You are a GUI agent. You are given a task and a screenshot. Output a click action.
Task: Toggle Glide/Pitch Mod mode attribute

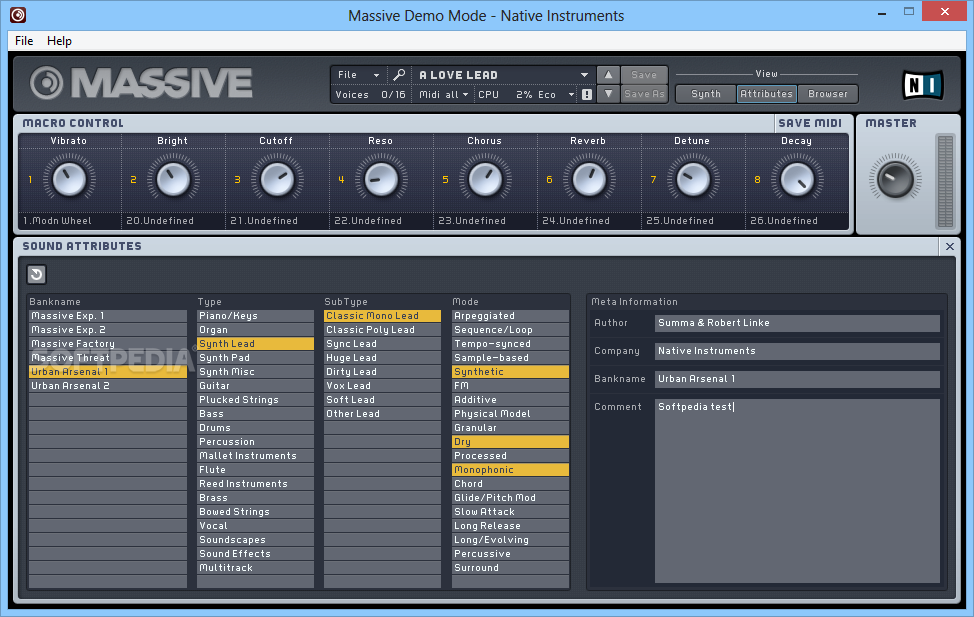click(511, 498)
